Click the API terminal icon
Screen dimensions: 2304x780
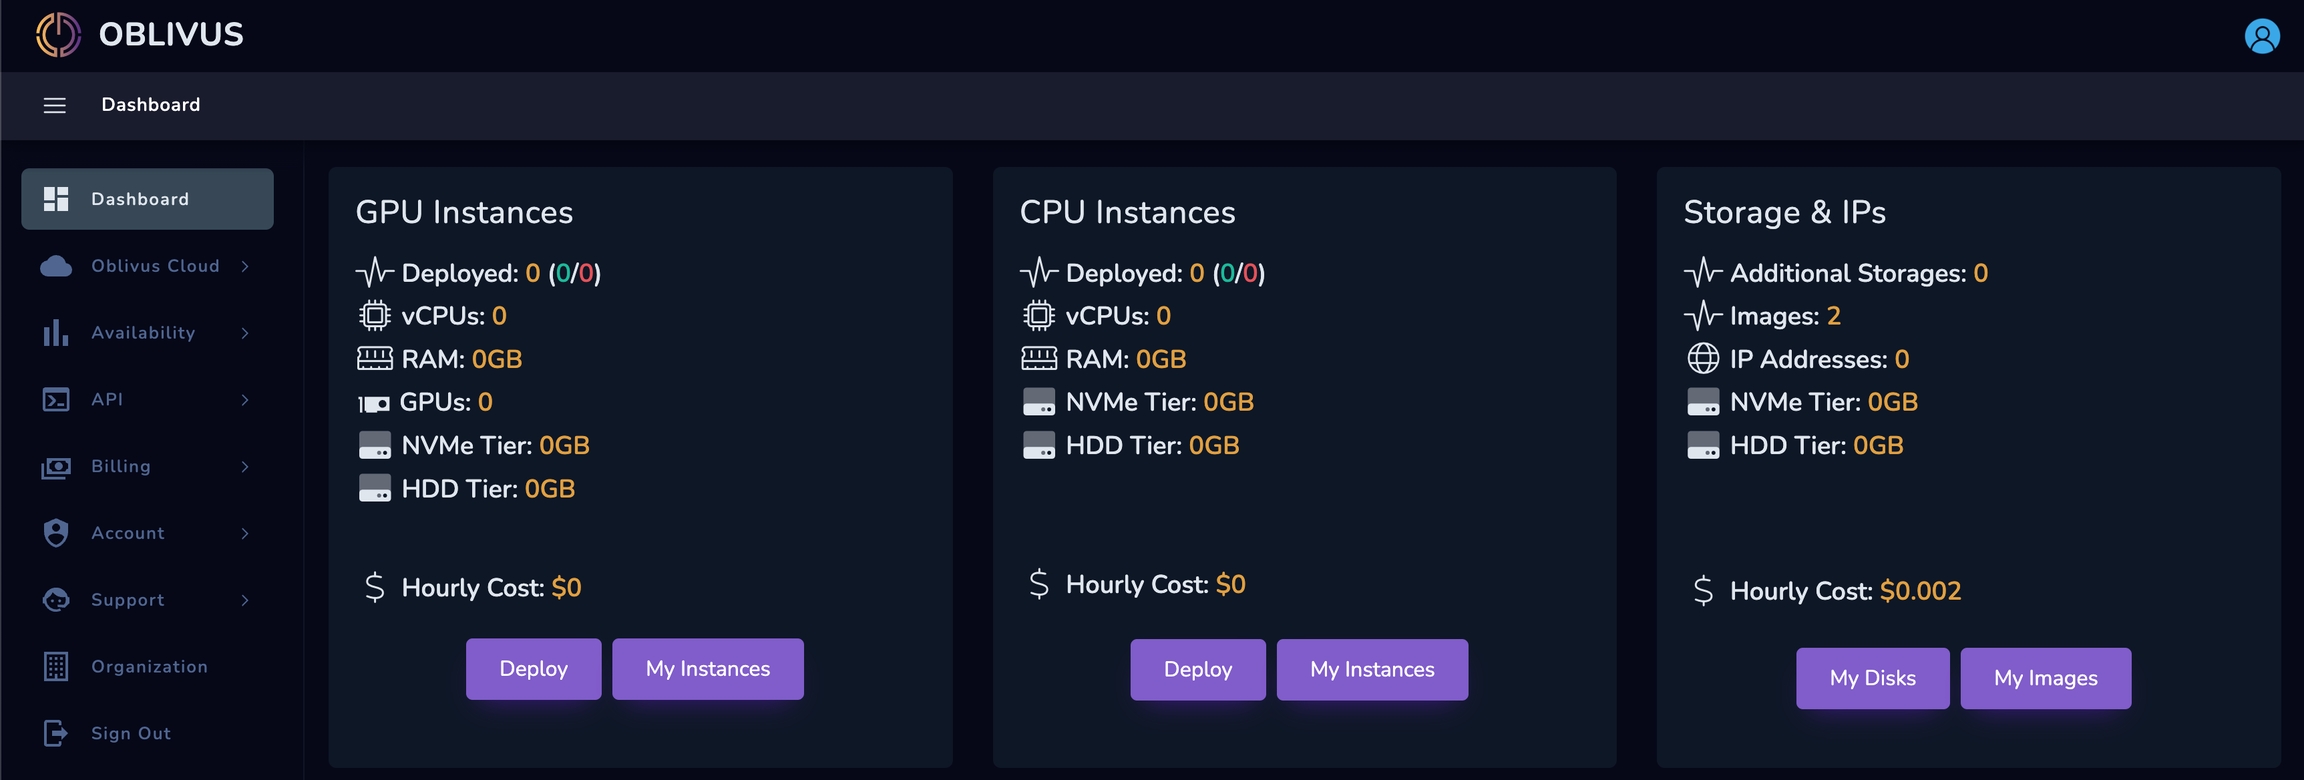click(56, 400)
